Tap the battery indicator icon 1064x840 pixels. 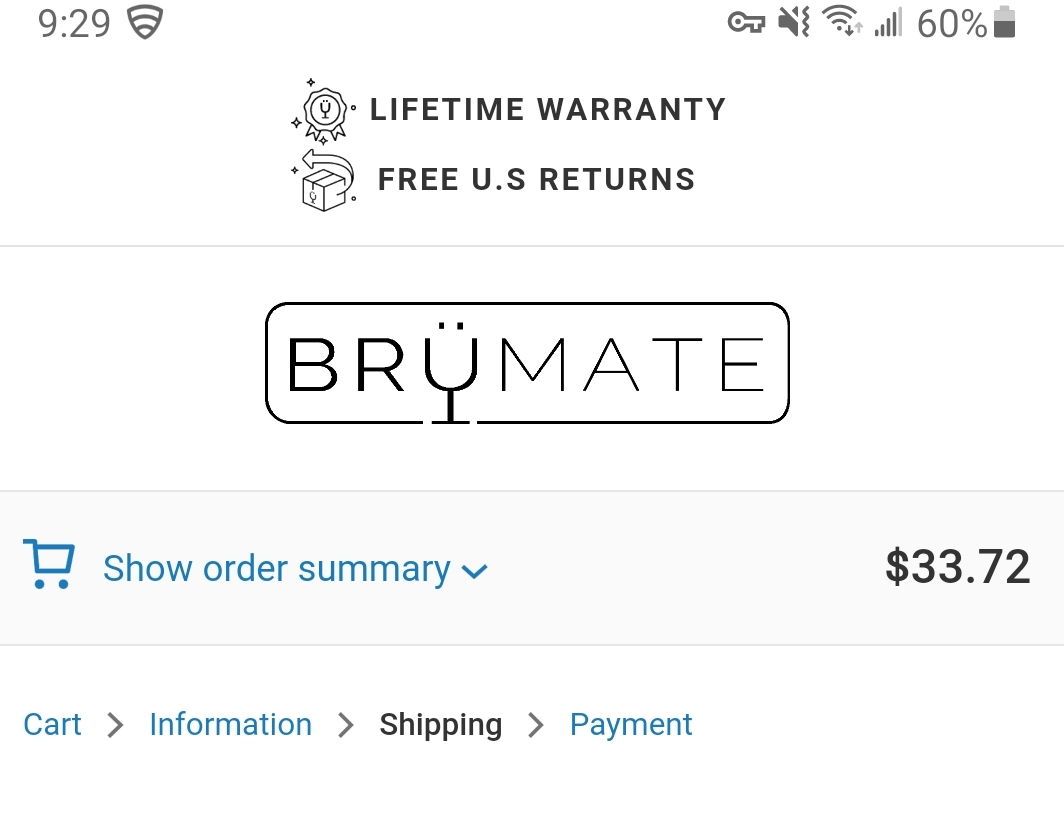pyautogui.click(x=1004, y=22)
